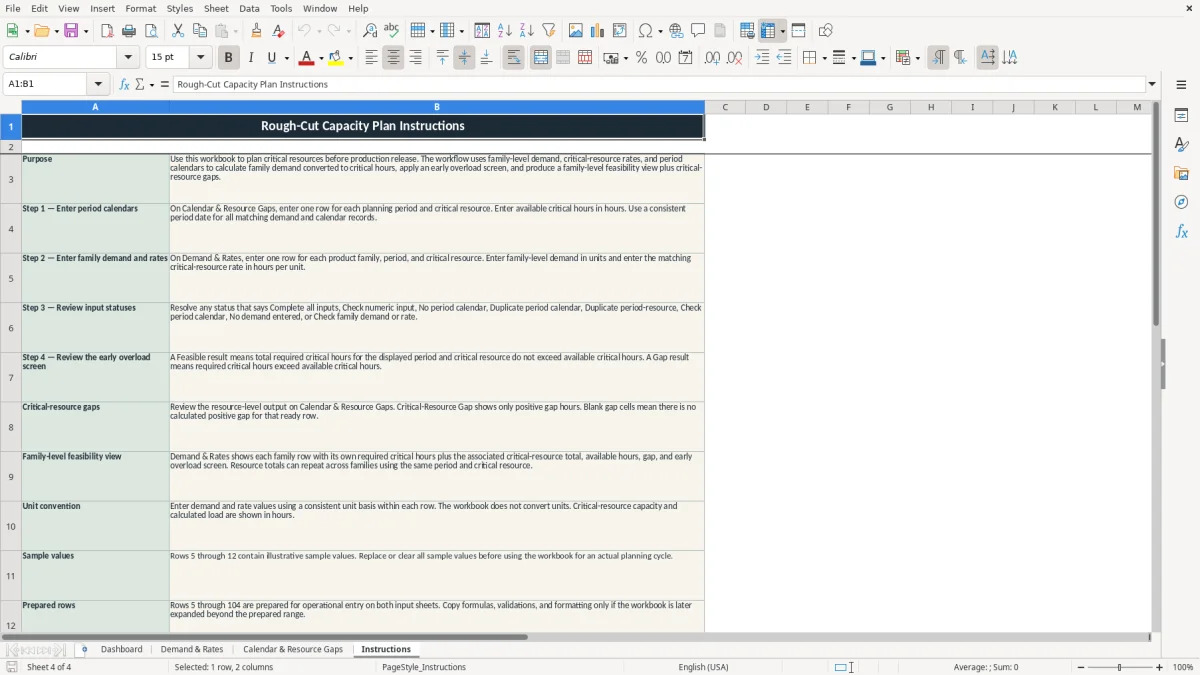1200x675 pixels.
Task: Insert a hyperlink
Action: tap(676, 31)
